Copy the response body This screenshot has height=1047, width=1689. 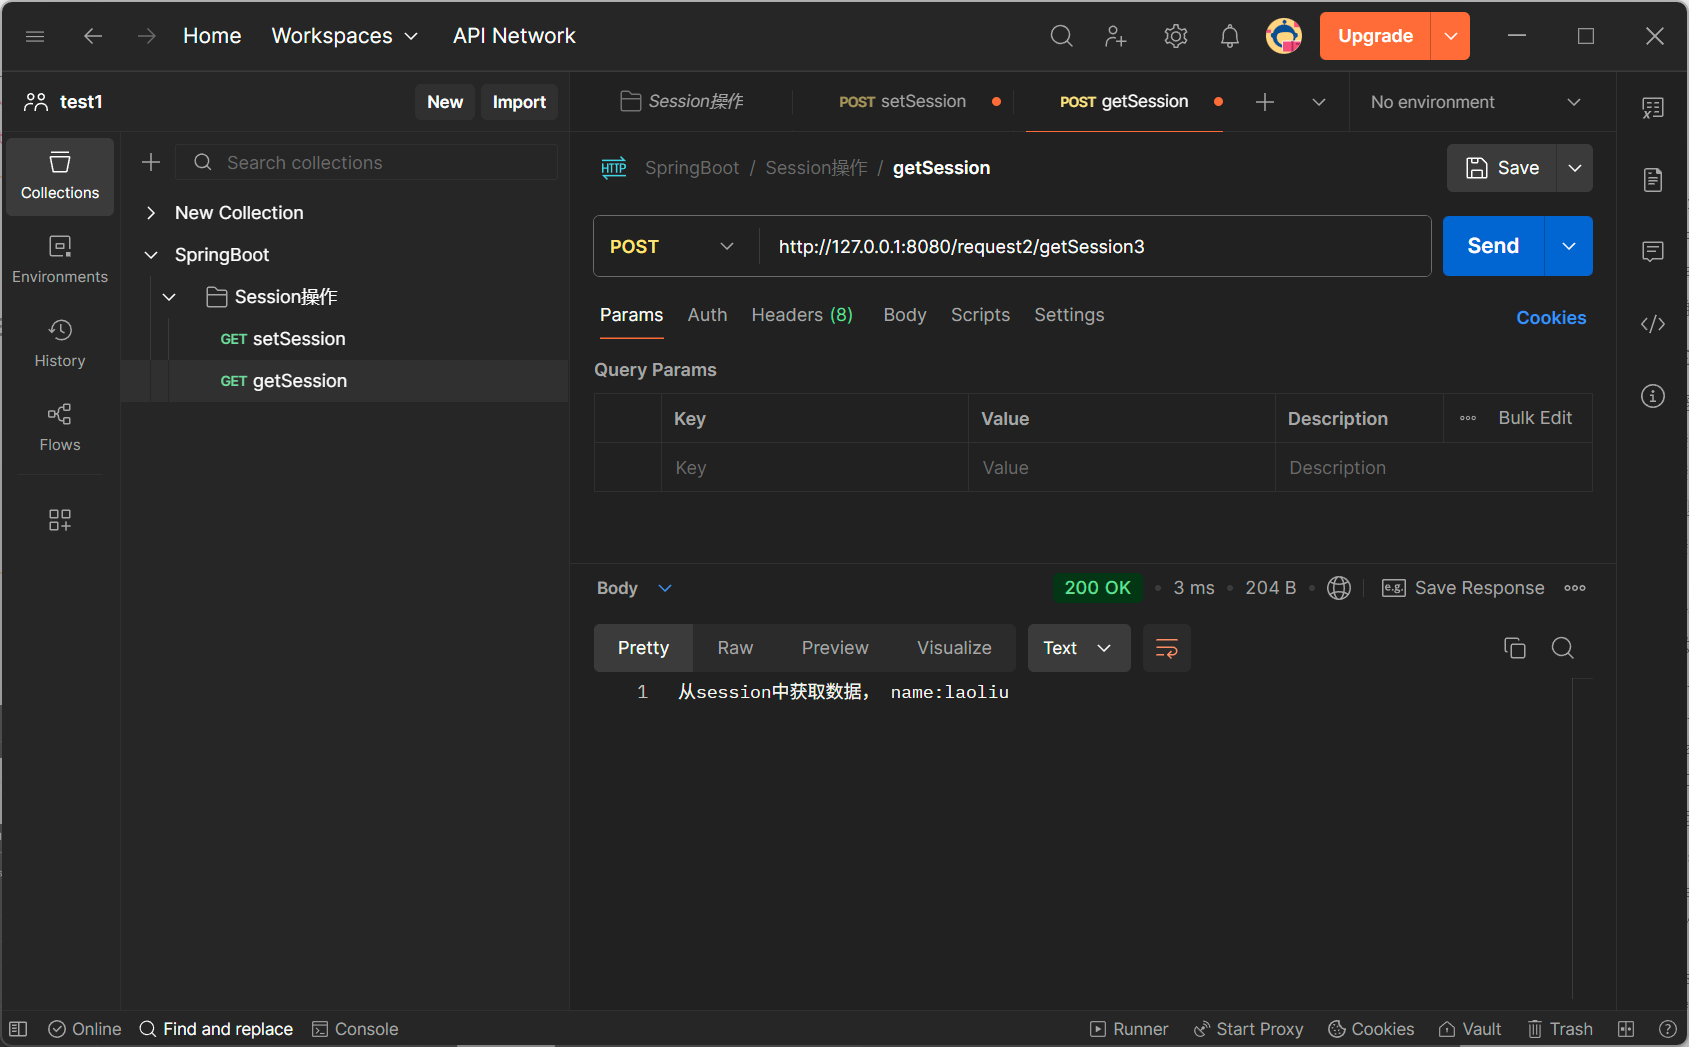point(1515,648)
